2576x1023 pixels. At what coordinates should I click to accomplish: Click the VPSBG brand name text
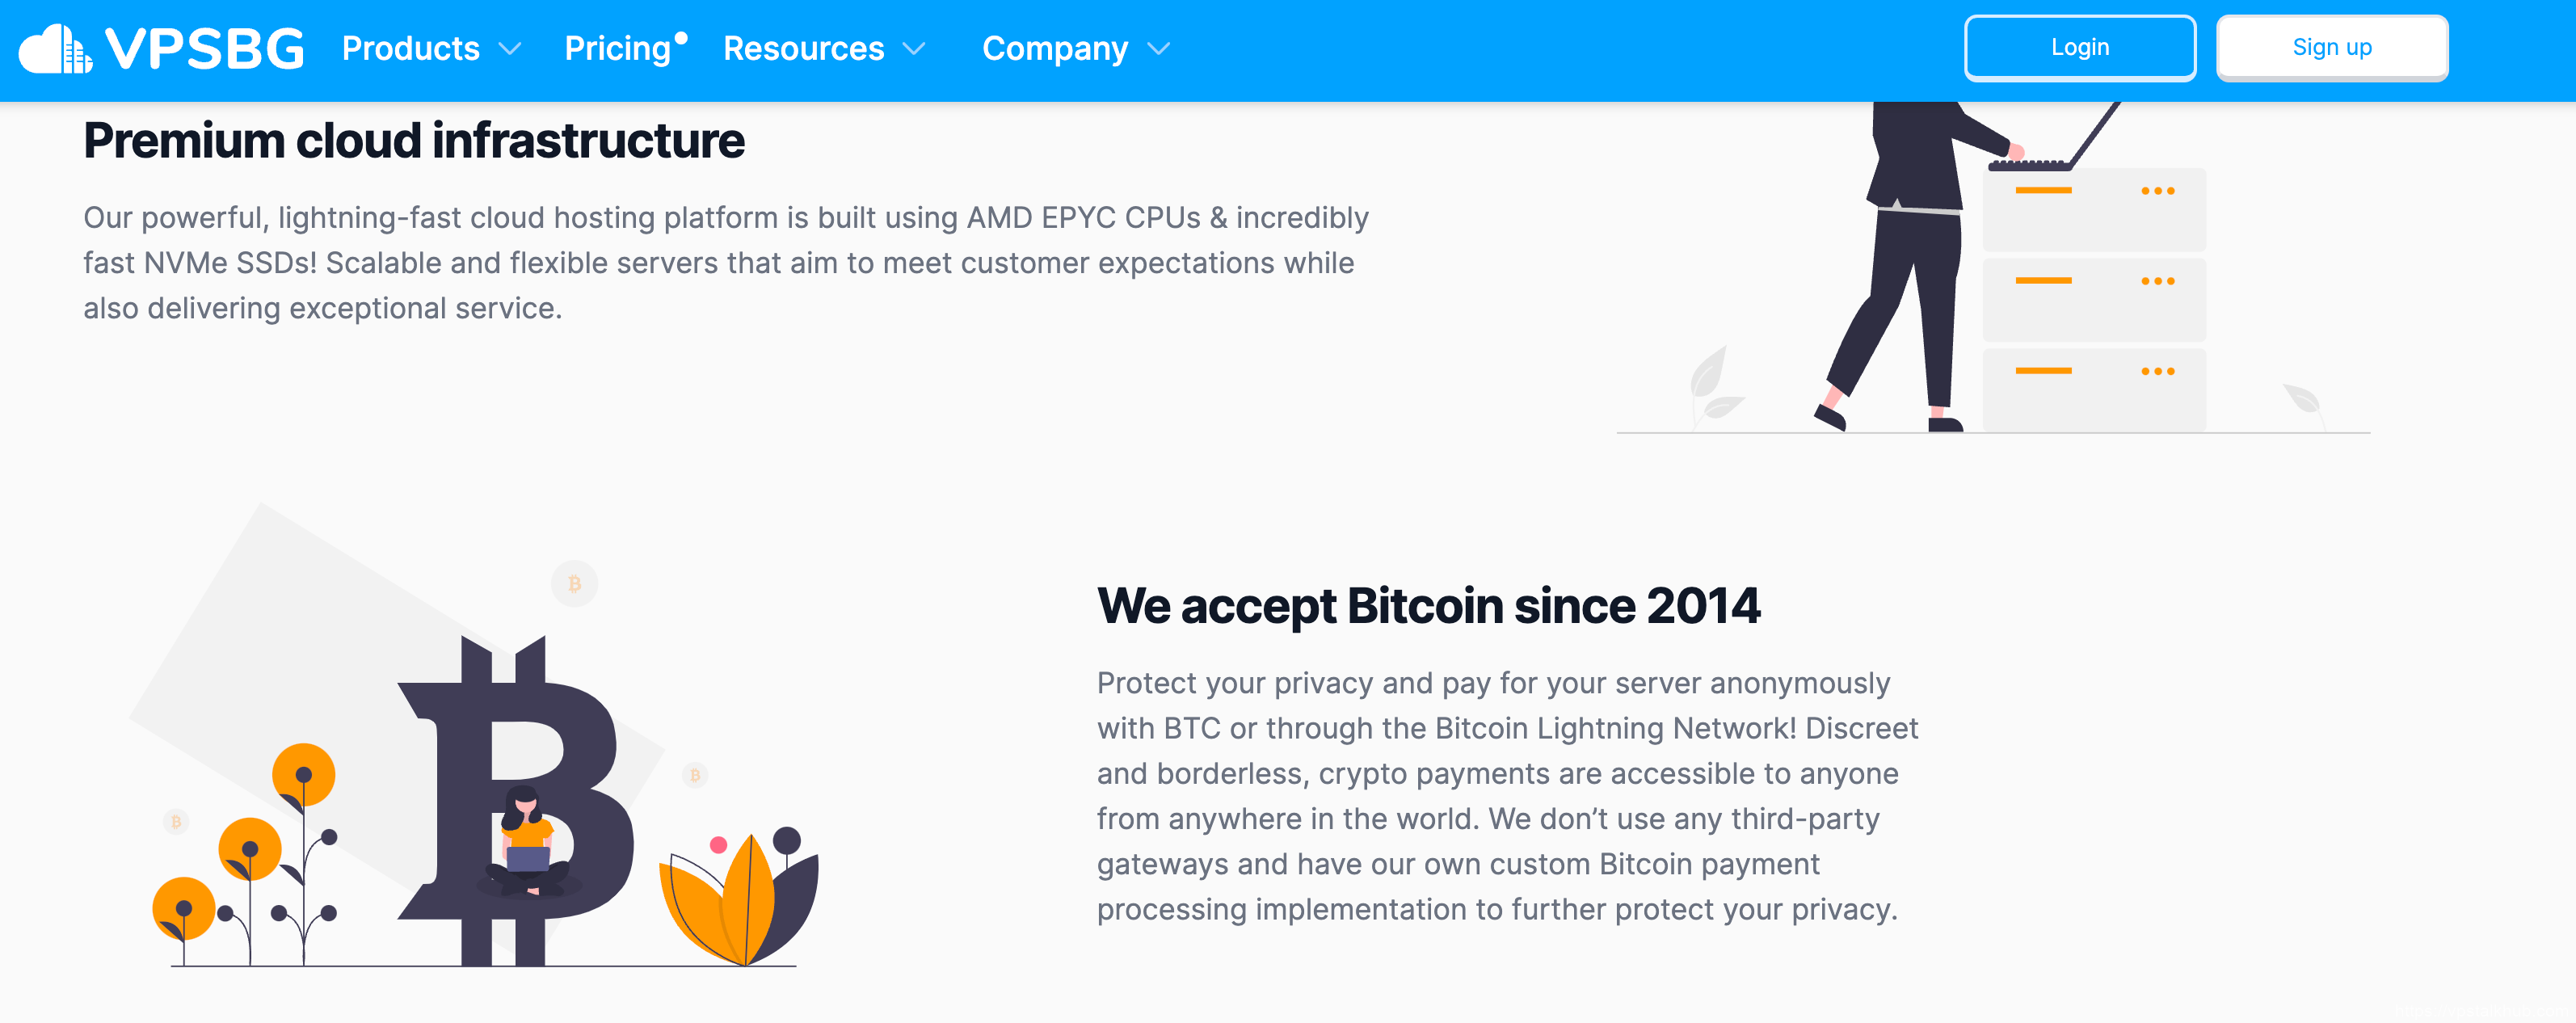click(205, 49)
